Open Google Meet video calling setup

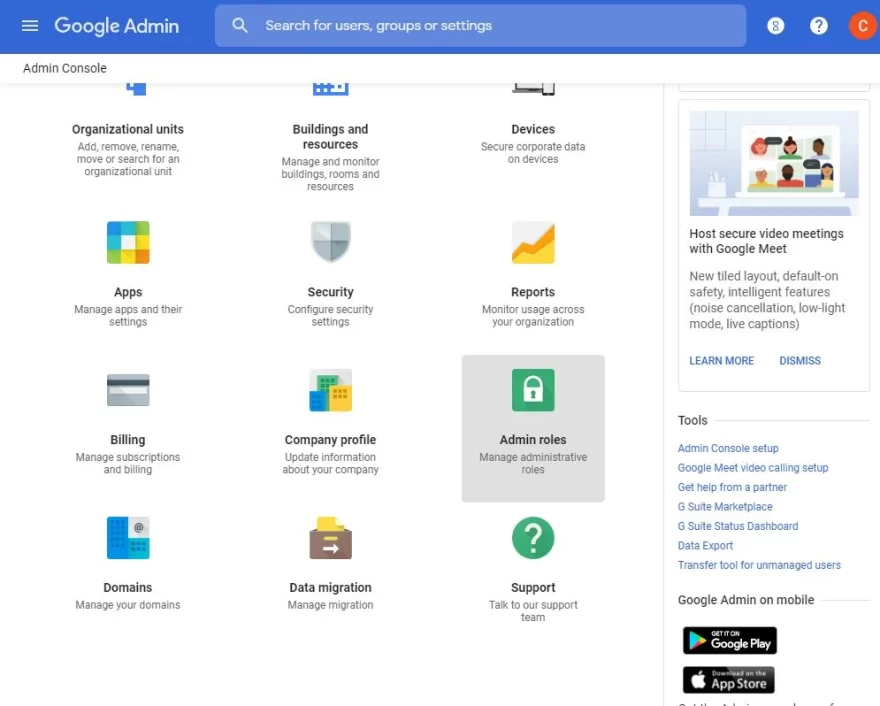point(753,467)
